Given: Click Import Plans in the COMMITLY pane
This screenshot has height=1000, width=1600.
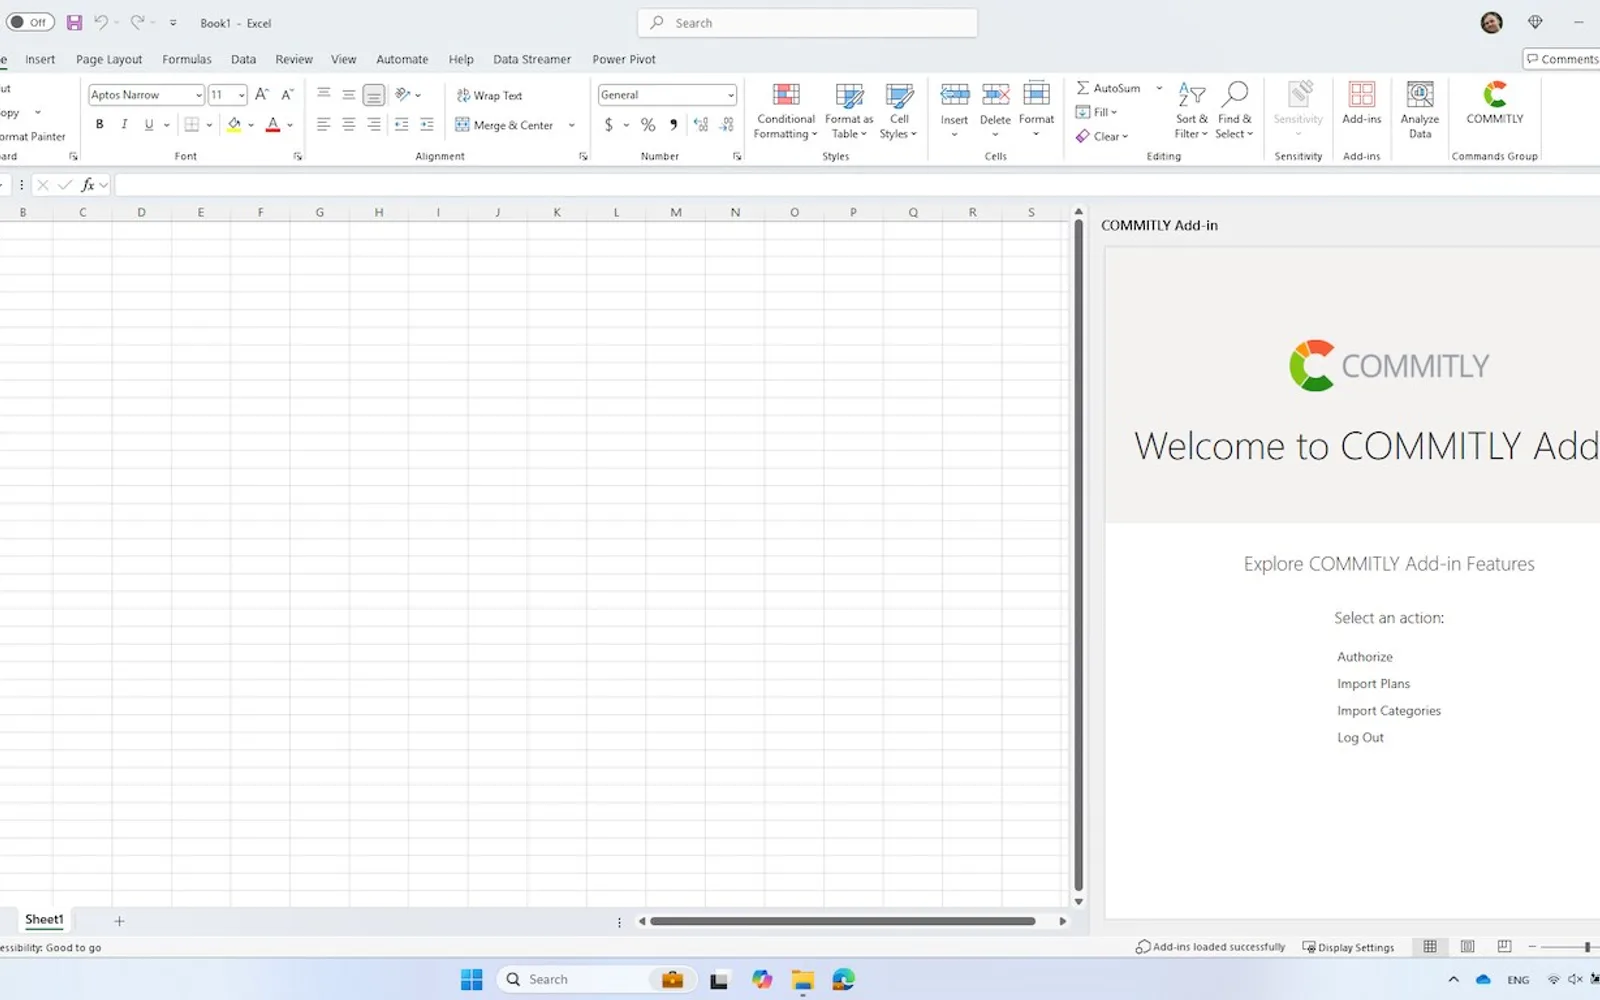Looking at the screenshot, I should 1373,684.
